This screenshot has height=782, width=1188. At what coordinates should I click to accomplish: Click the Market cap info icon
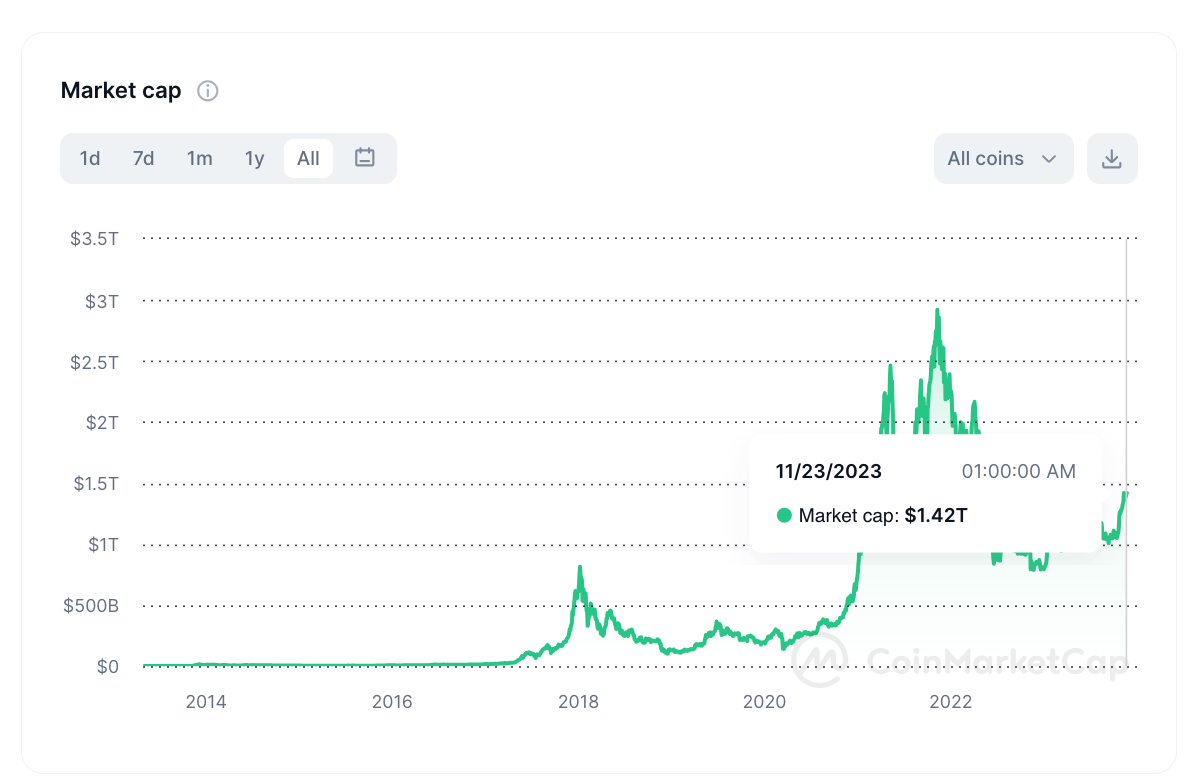[x=208, y=91]
